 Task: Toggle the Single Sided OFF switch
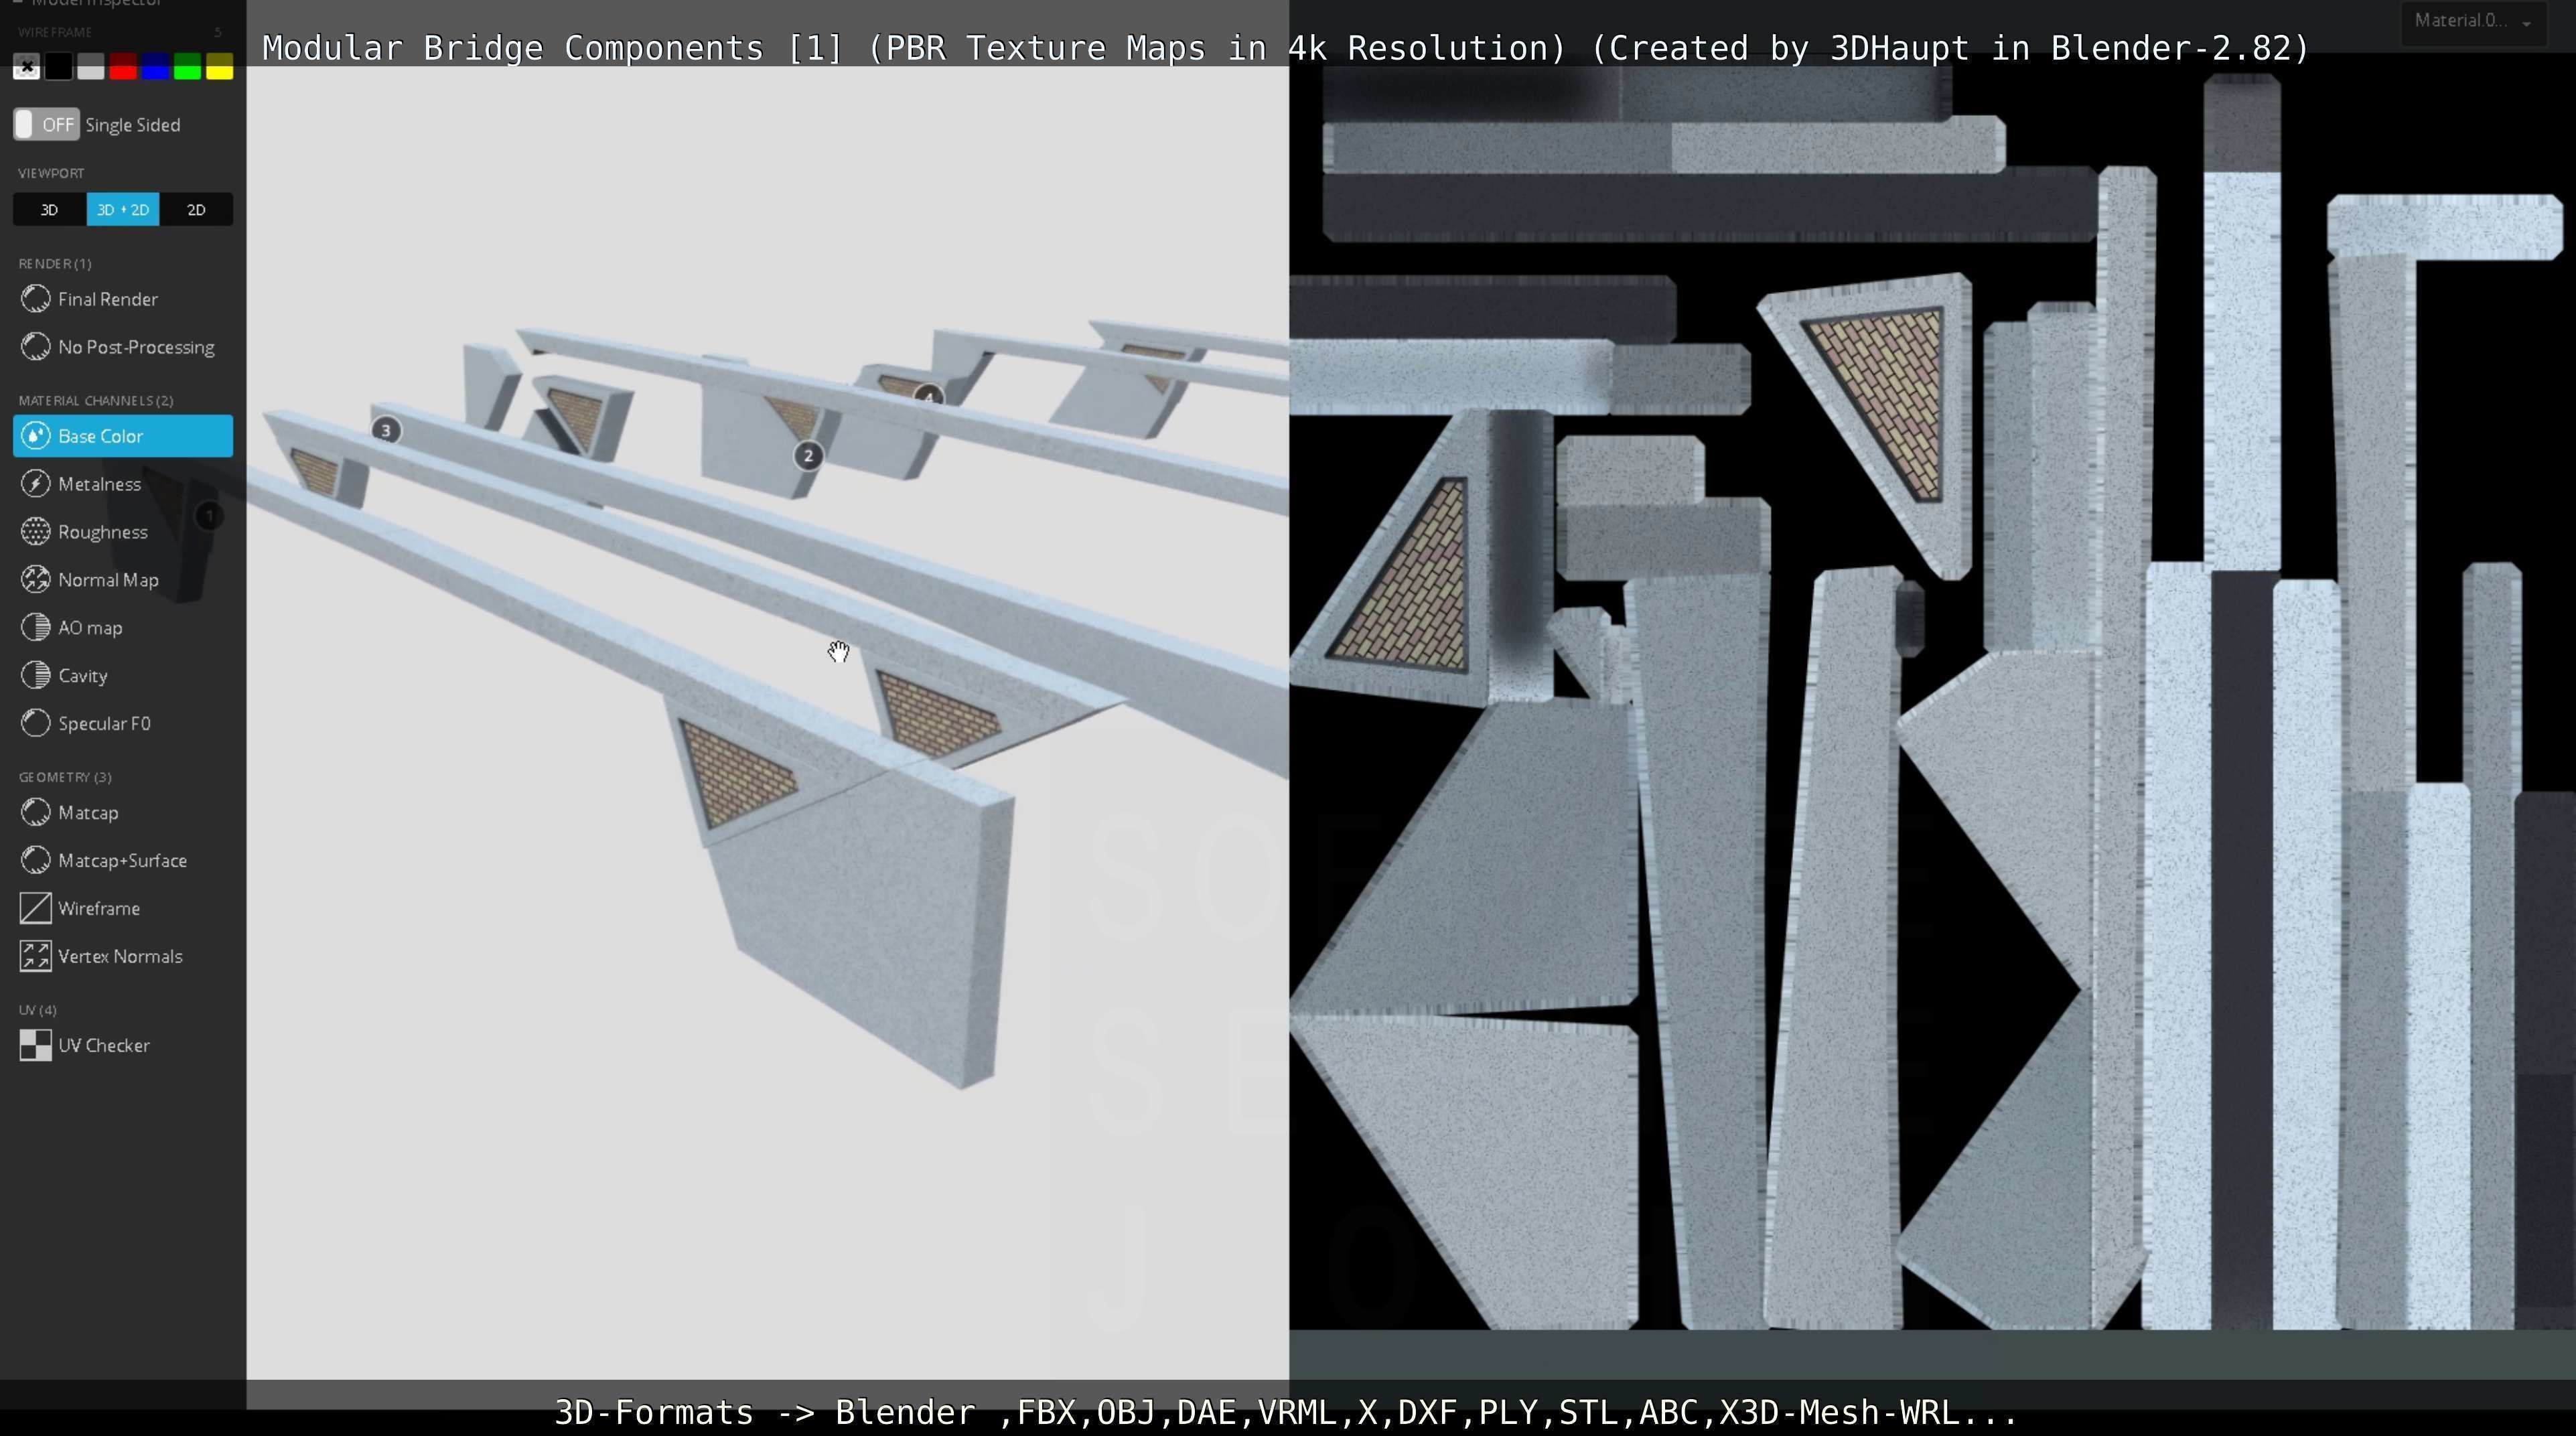tap(46, 125)
